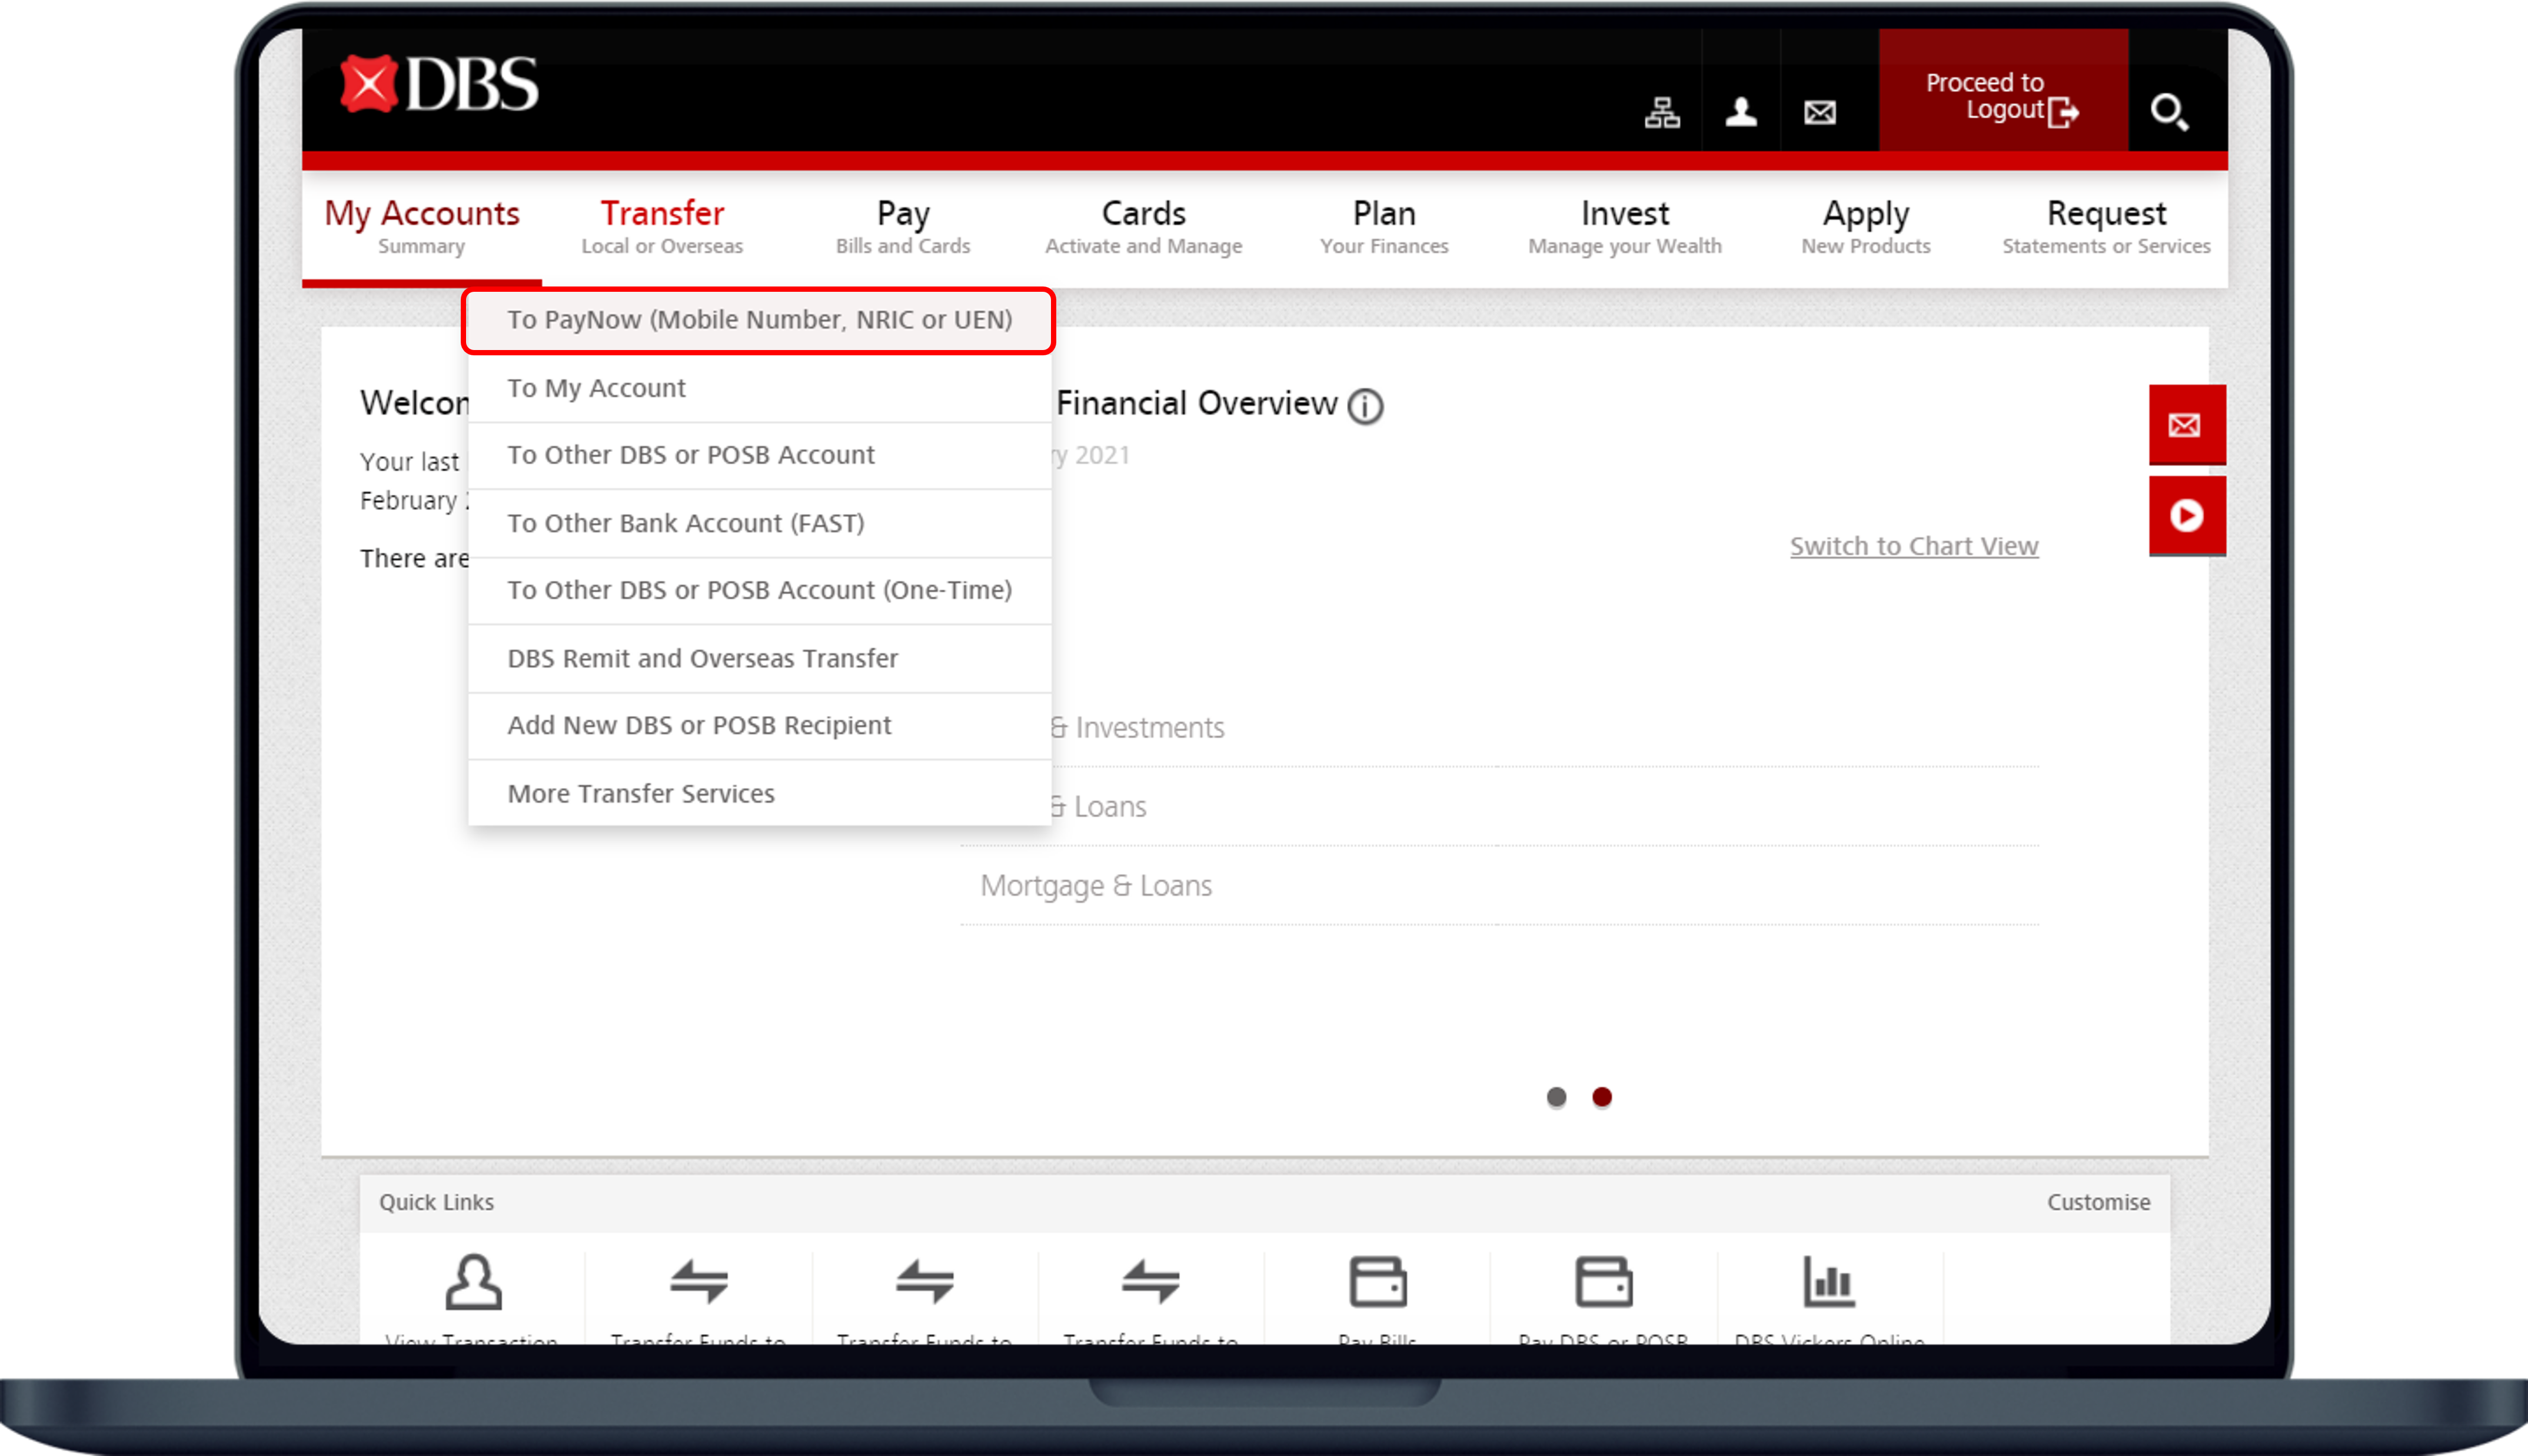Select the red carousel dot
The image size is (2528, 1456).
(x=1601, y=1097)
